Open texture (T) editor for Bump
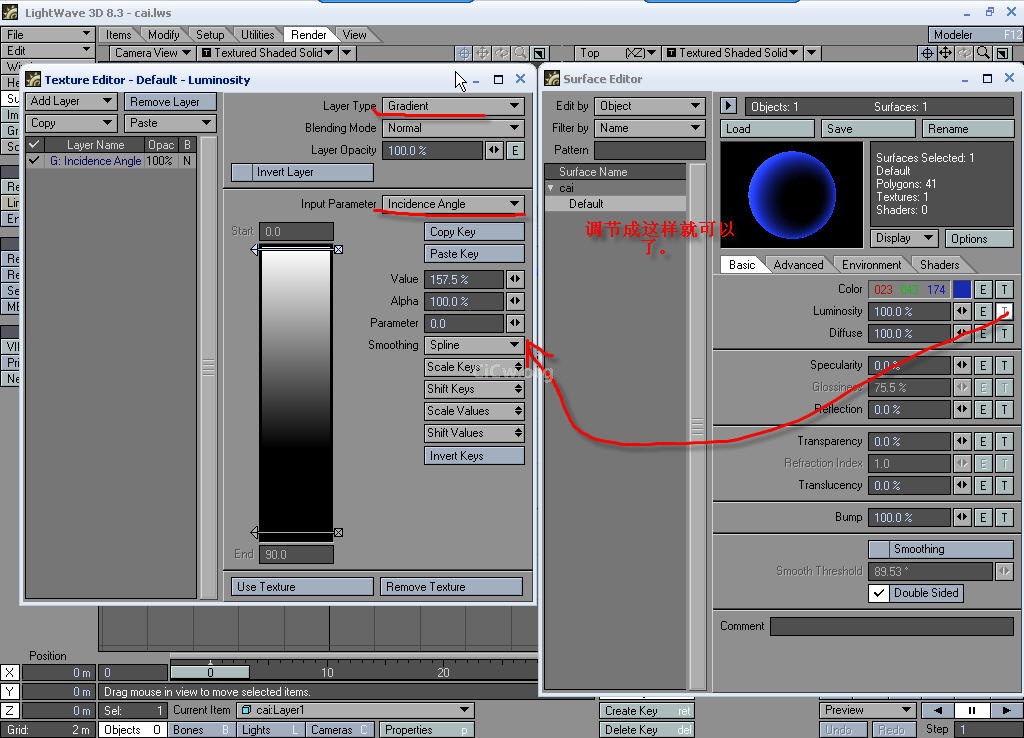Viewport: 1024px width, 738px height. point(1004,517)
